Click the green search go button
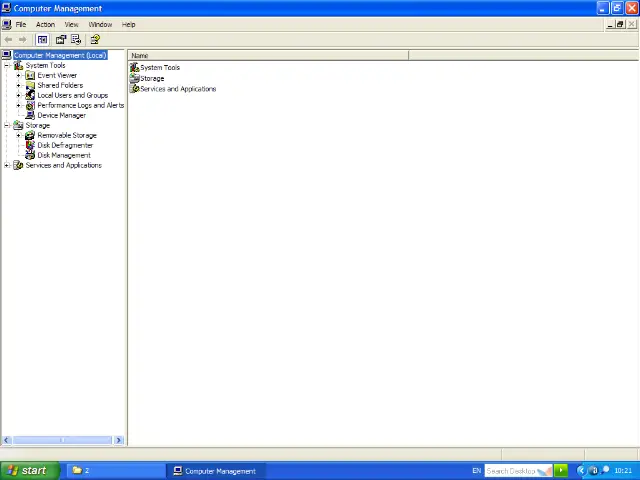The image size is (640, 480). click(x=561, y=471)
